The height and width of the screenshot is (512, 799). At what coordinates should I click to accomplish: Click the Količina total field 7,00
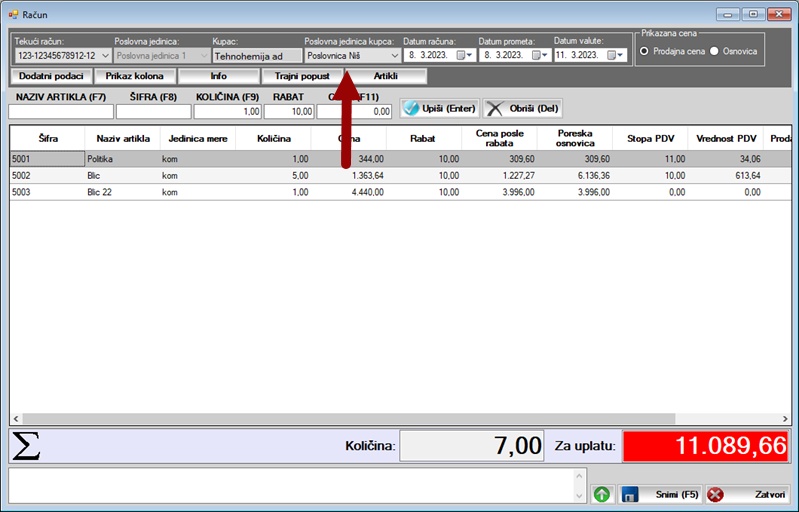point(472,446)
